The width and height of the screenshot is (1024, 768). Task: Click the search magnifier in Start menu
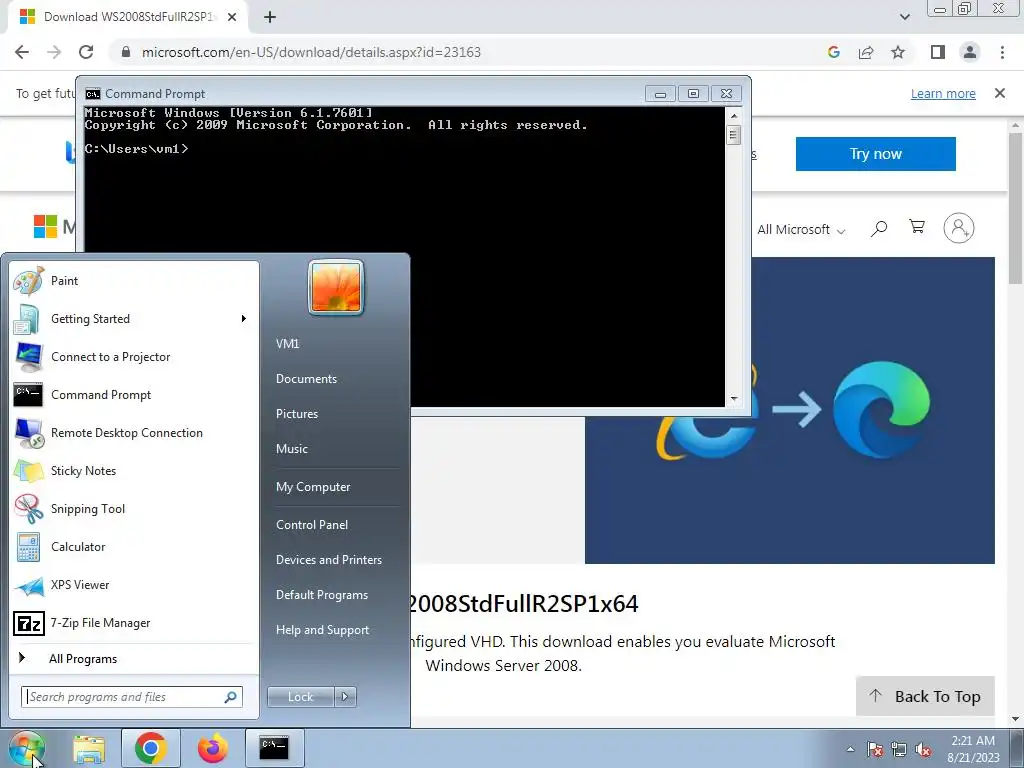(231, 697)
